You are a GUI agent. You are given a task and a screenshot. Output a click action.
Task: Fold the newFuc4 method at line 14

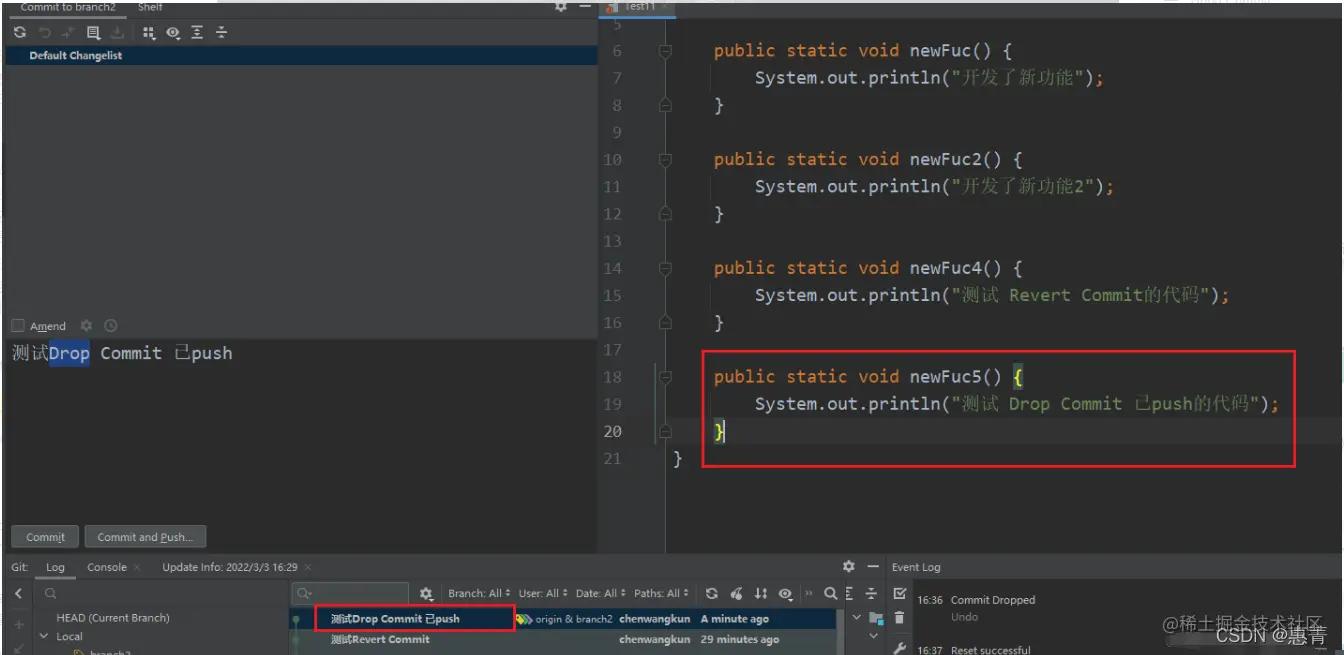pyautogui.click(x=665, y=268)
